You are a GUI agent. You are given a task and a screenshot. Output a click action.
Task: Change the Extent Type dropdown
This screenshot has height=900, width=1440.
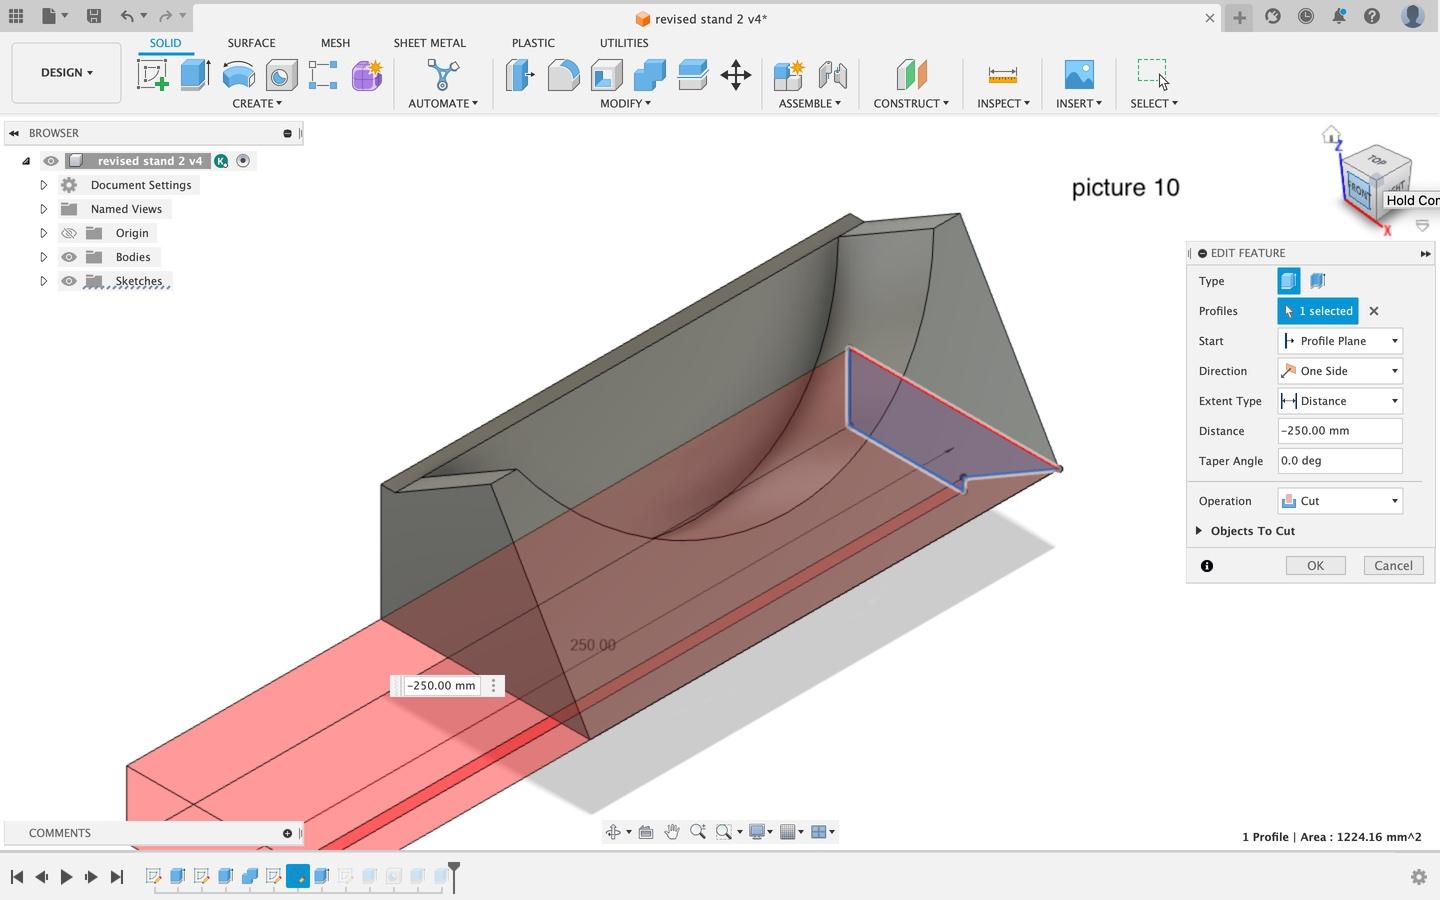(x=1340, y=401)
